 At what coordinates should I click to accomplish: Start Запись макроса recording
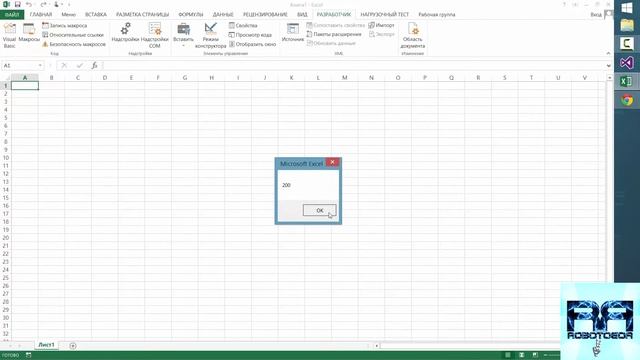point(64,25)
